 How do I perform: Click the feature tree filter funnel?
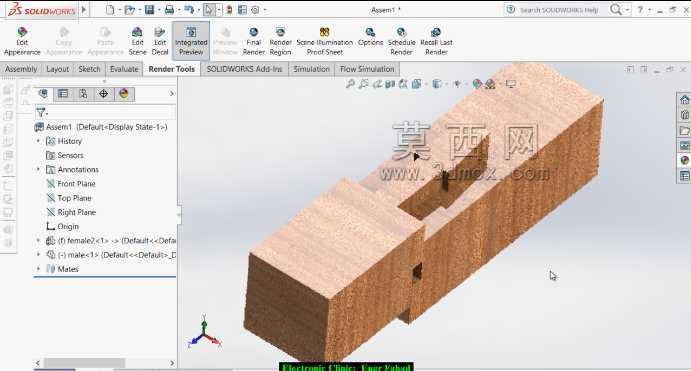click(41, 112)
